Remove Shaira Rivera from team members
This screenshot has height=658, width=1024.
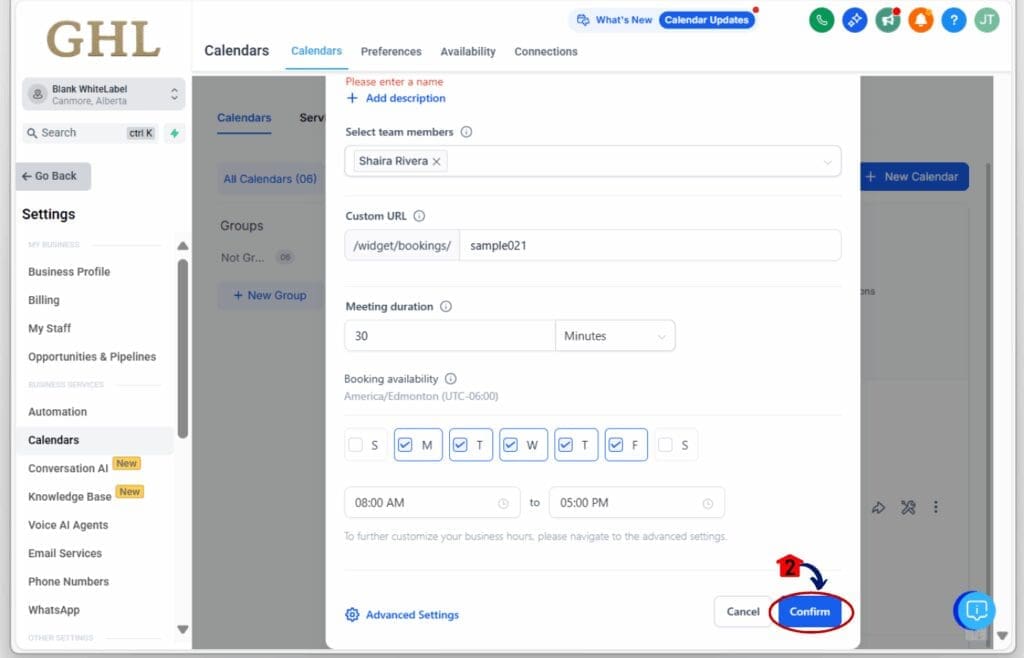tap(436, 162)
